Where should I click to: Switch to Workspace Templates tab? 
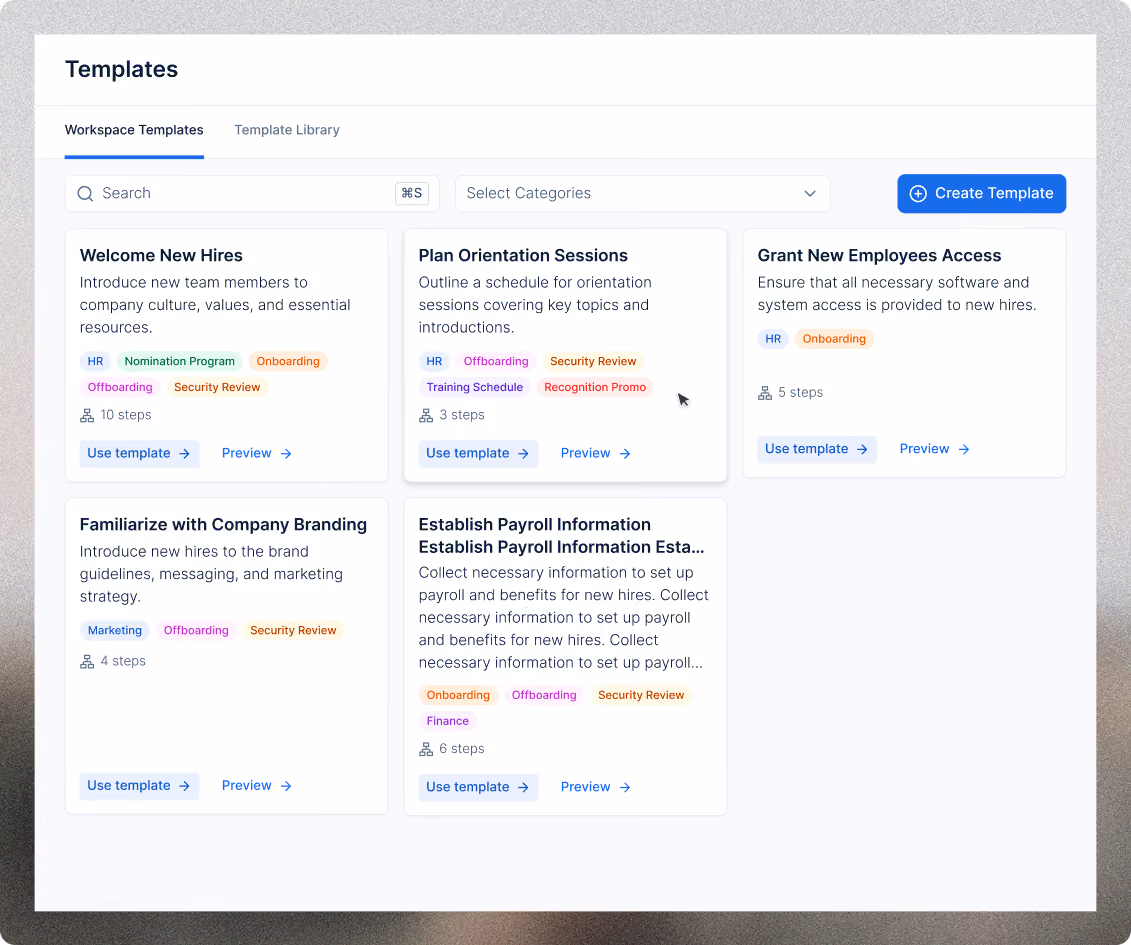pos(134,130)
